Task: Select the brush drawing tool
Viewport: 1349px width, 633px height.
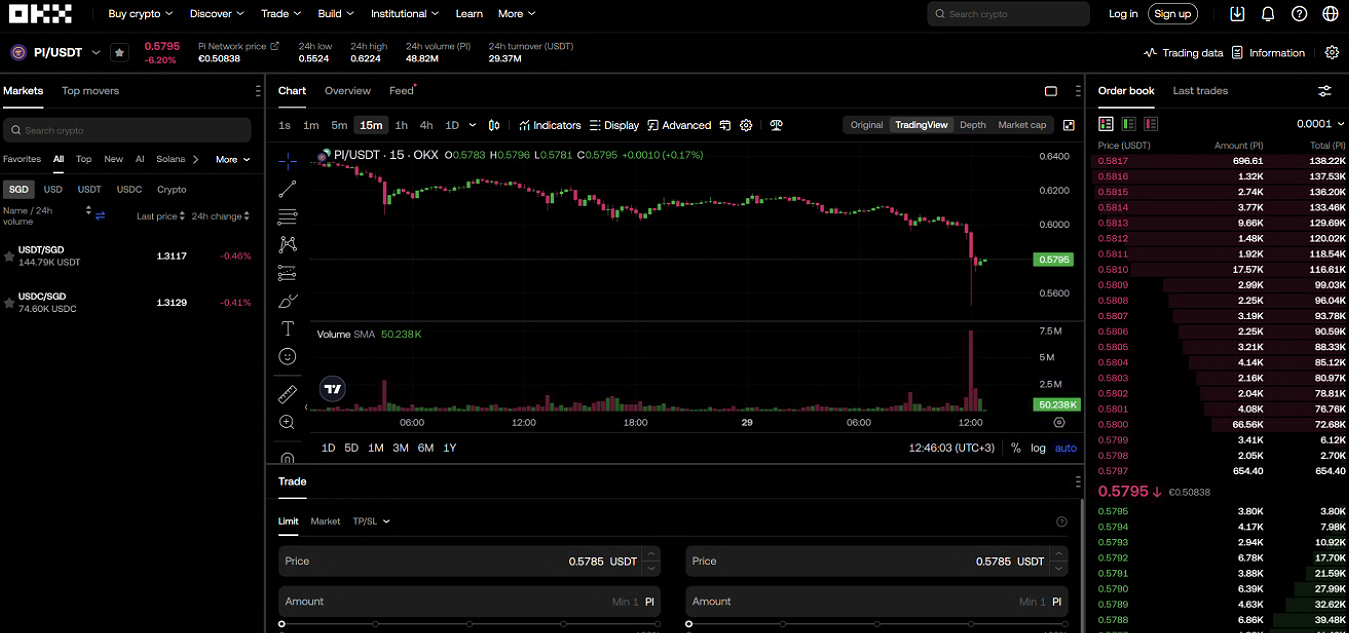Action: click(287, 300)
